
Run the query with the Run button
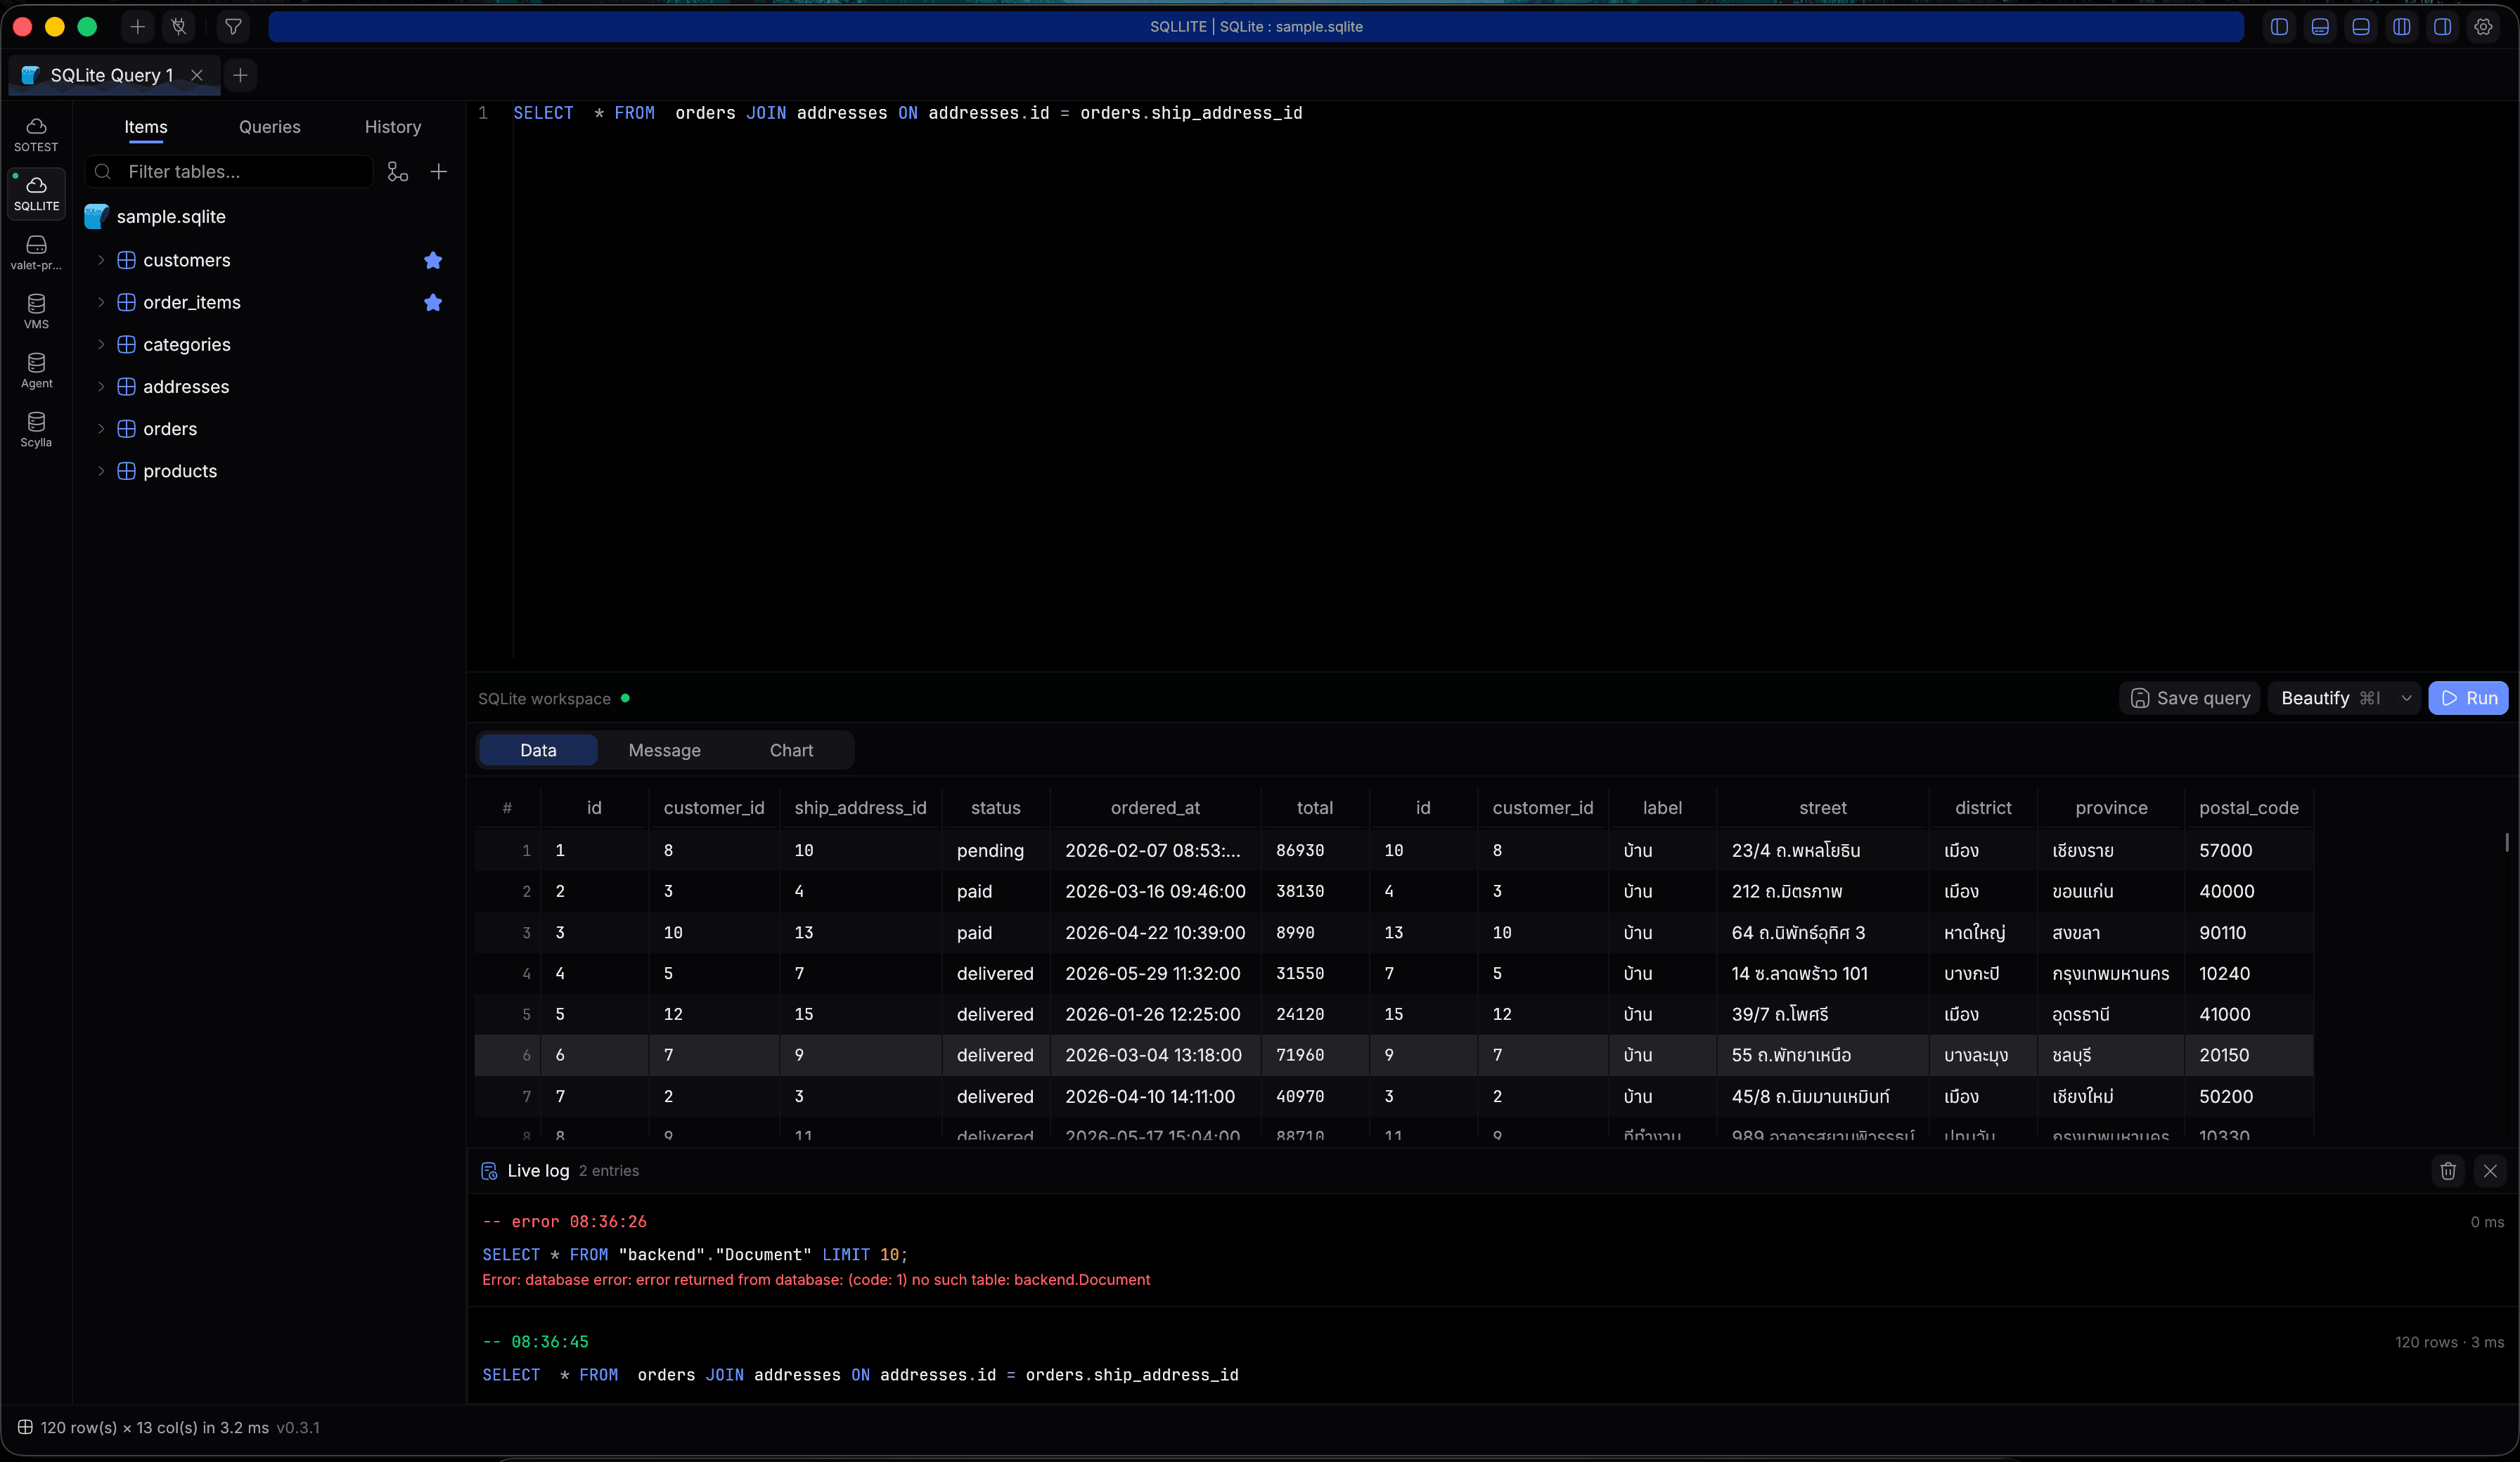point(2469,698)
